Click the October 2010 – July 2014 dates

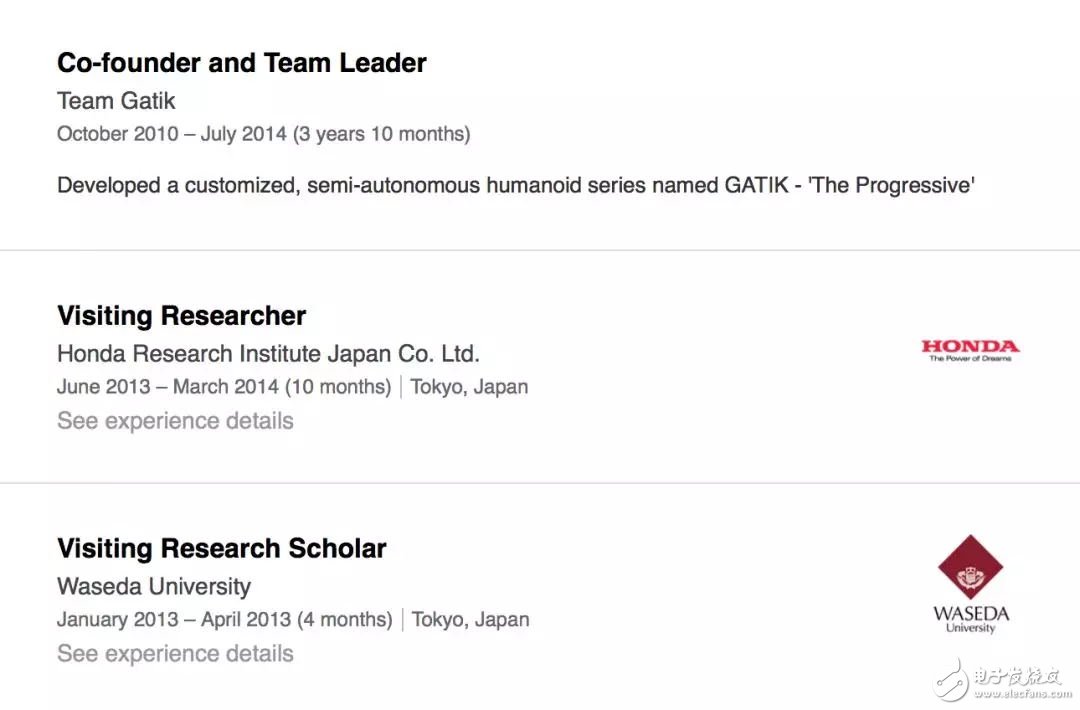click(263, 134)
